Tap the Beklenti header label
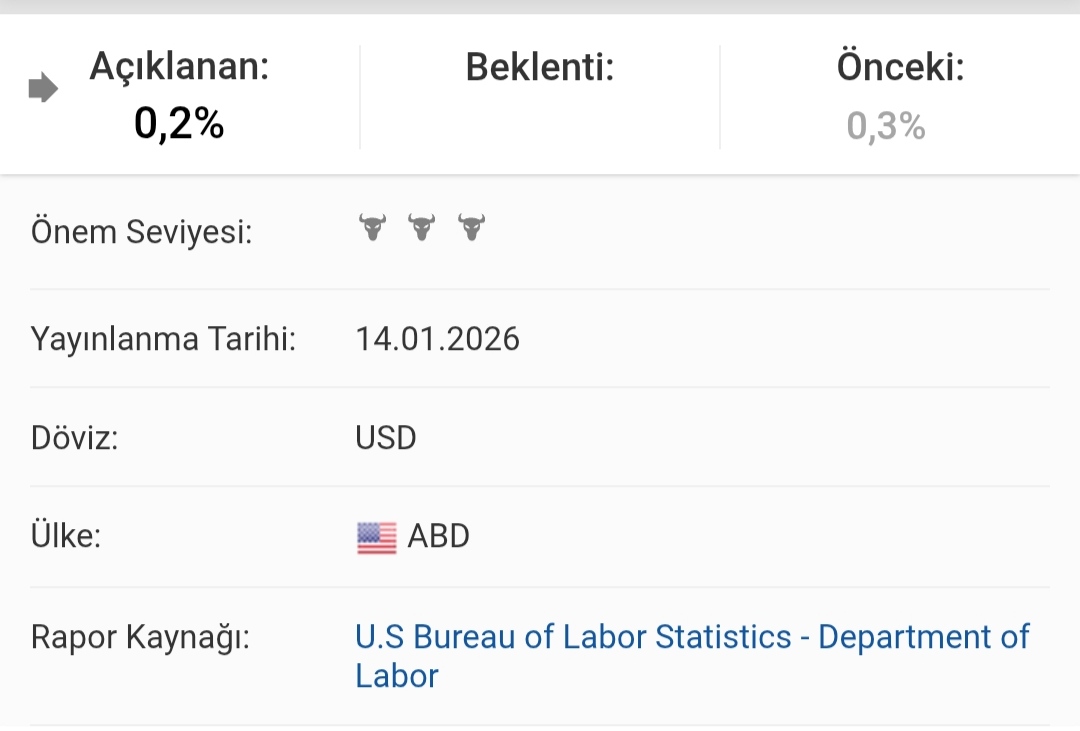The width and height of the screenshot is (1080, 731). [540, 67]
